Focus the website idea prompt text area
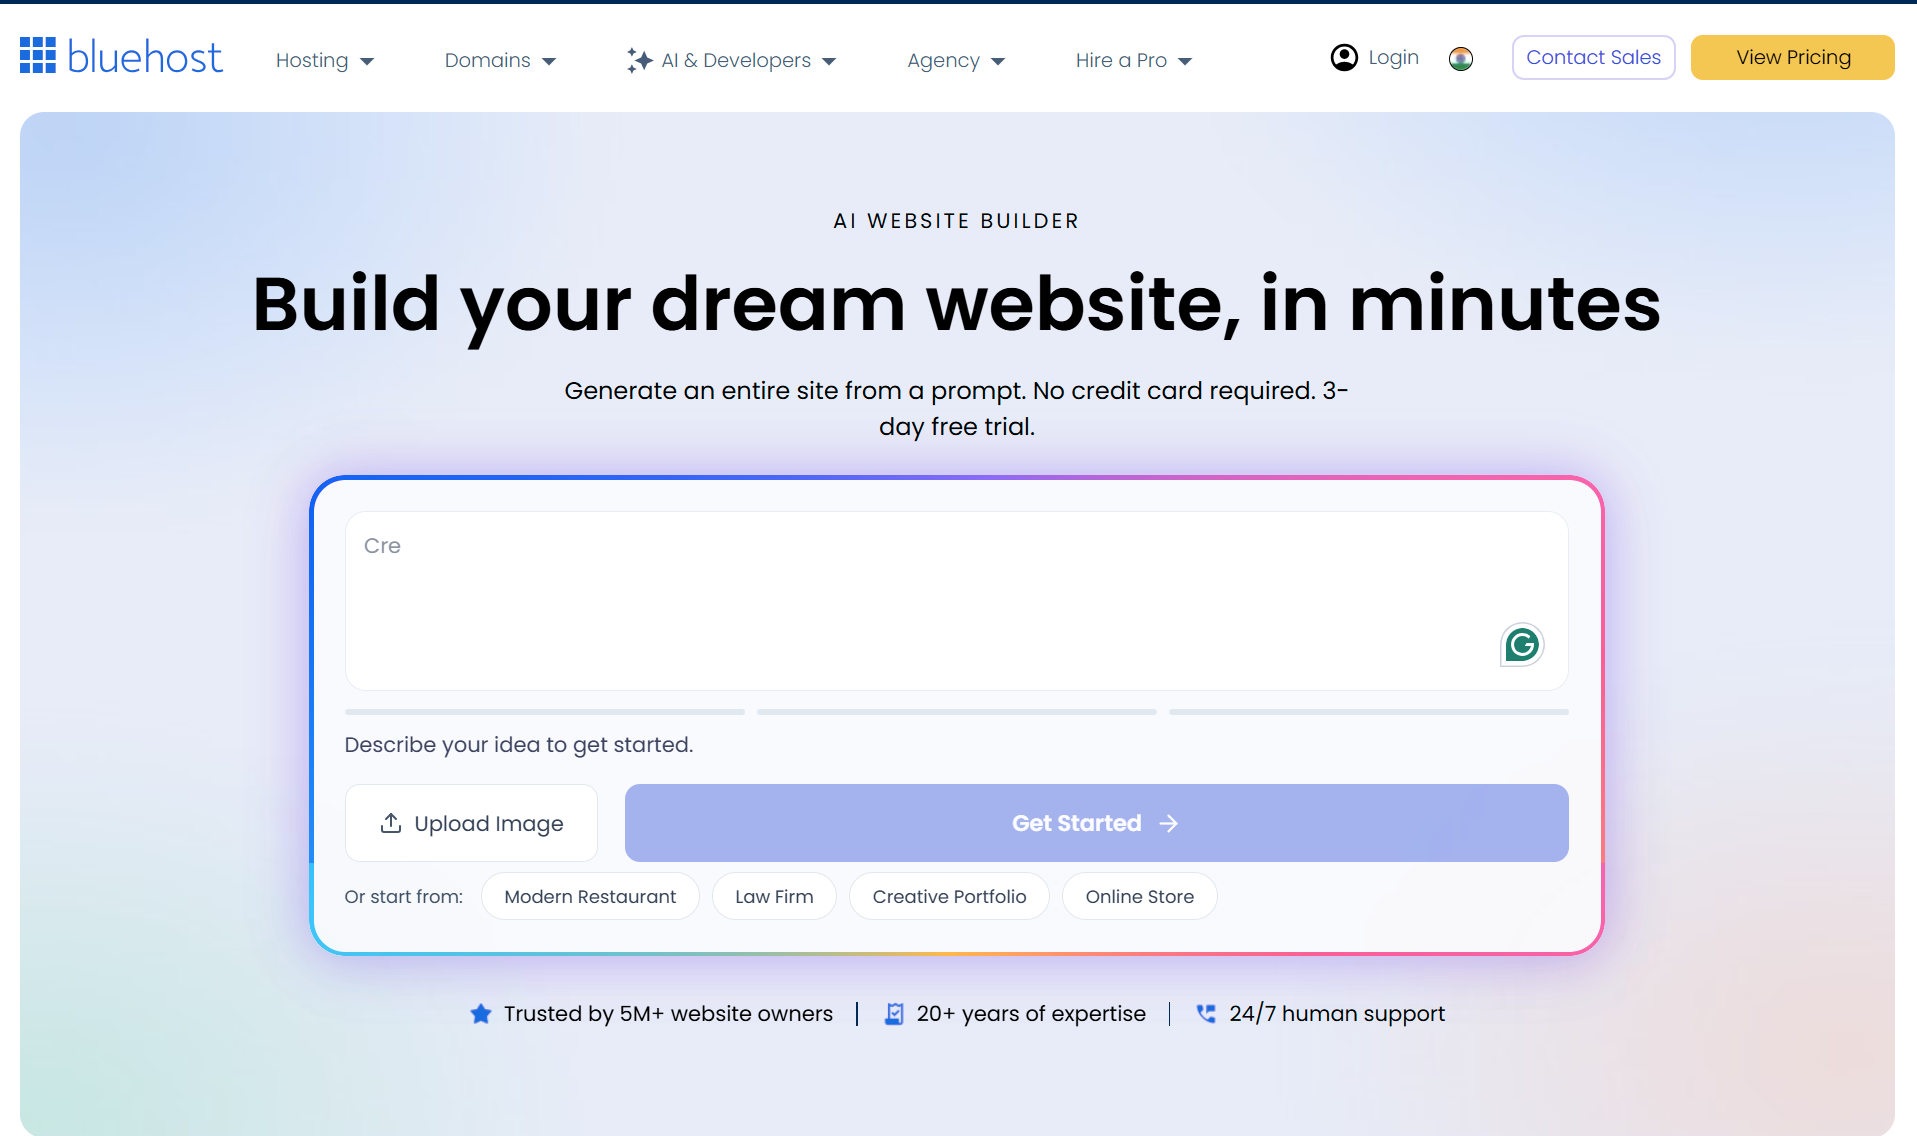This screenshot has width=1917, height=1136. pos(956,600)
